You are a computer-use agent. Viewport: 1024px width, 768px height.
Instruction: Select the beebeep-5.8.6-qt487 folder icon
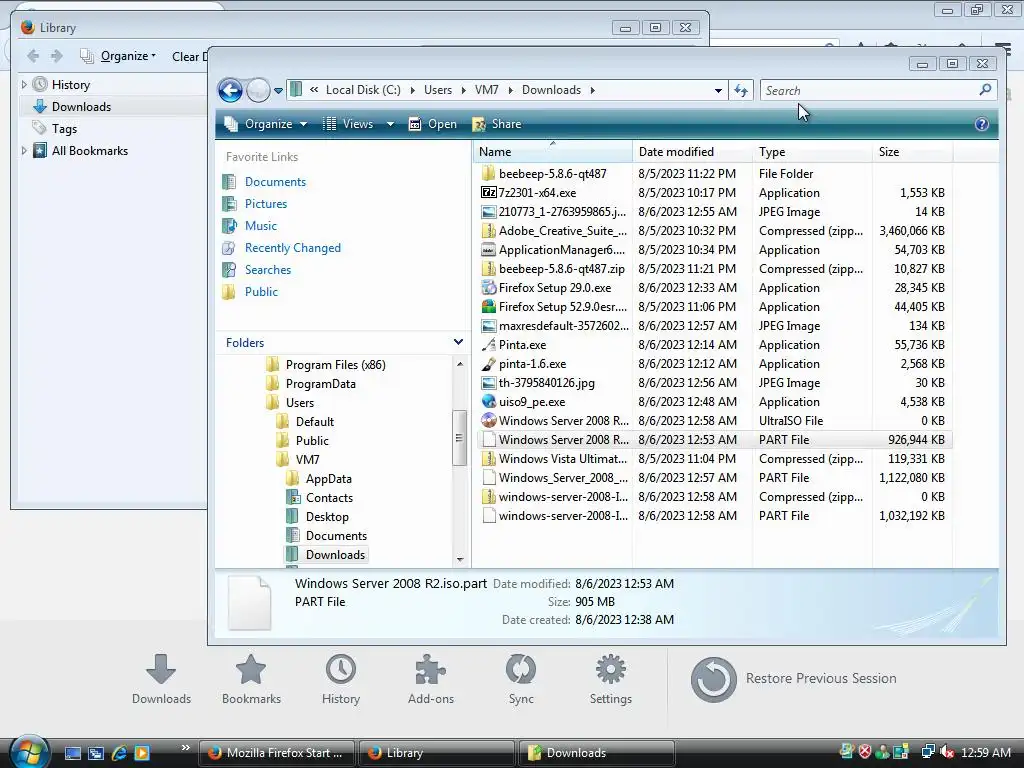click(488, 174)
